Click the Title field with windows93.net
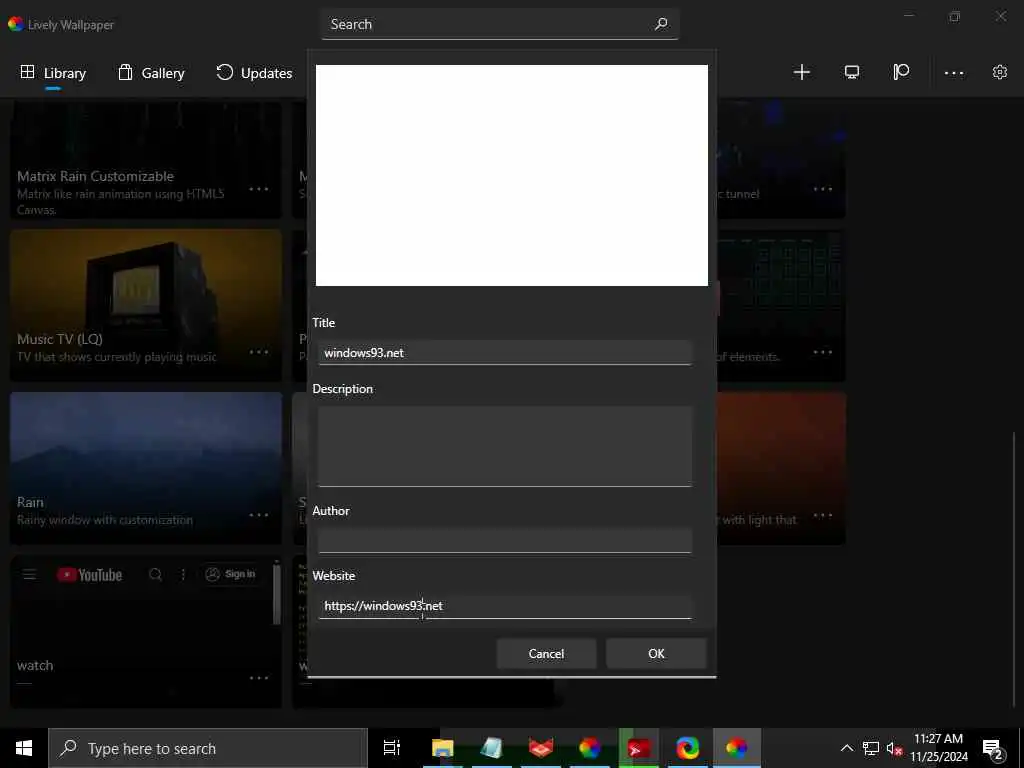 click(504, 353)
